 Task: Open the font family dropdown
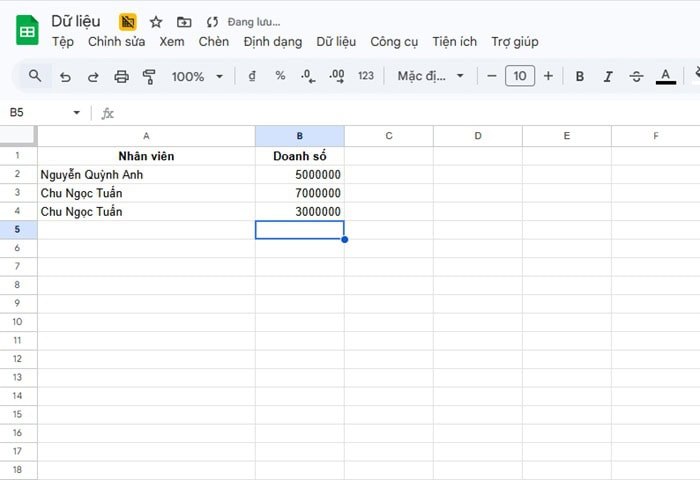tap(431, 76)
